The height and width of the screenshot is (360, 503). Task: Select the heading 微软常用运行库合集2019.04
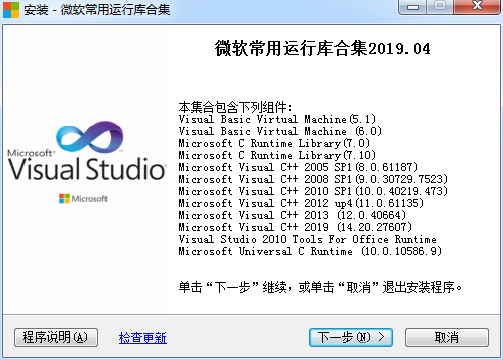click(322, 49)
